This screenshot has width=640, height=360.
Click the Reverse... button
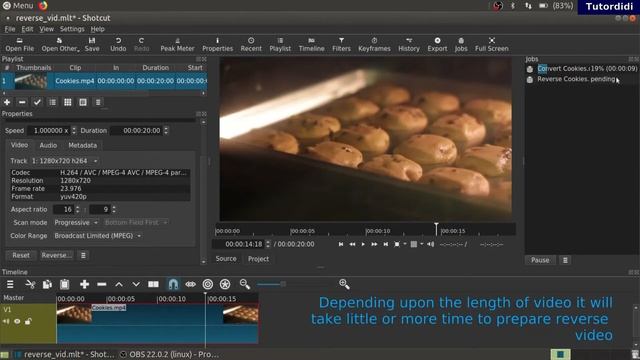[56, 255]
